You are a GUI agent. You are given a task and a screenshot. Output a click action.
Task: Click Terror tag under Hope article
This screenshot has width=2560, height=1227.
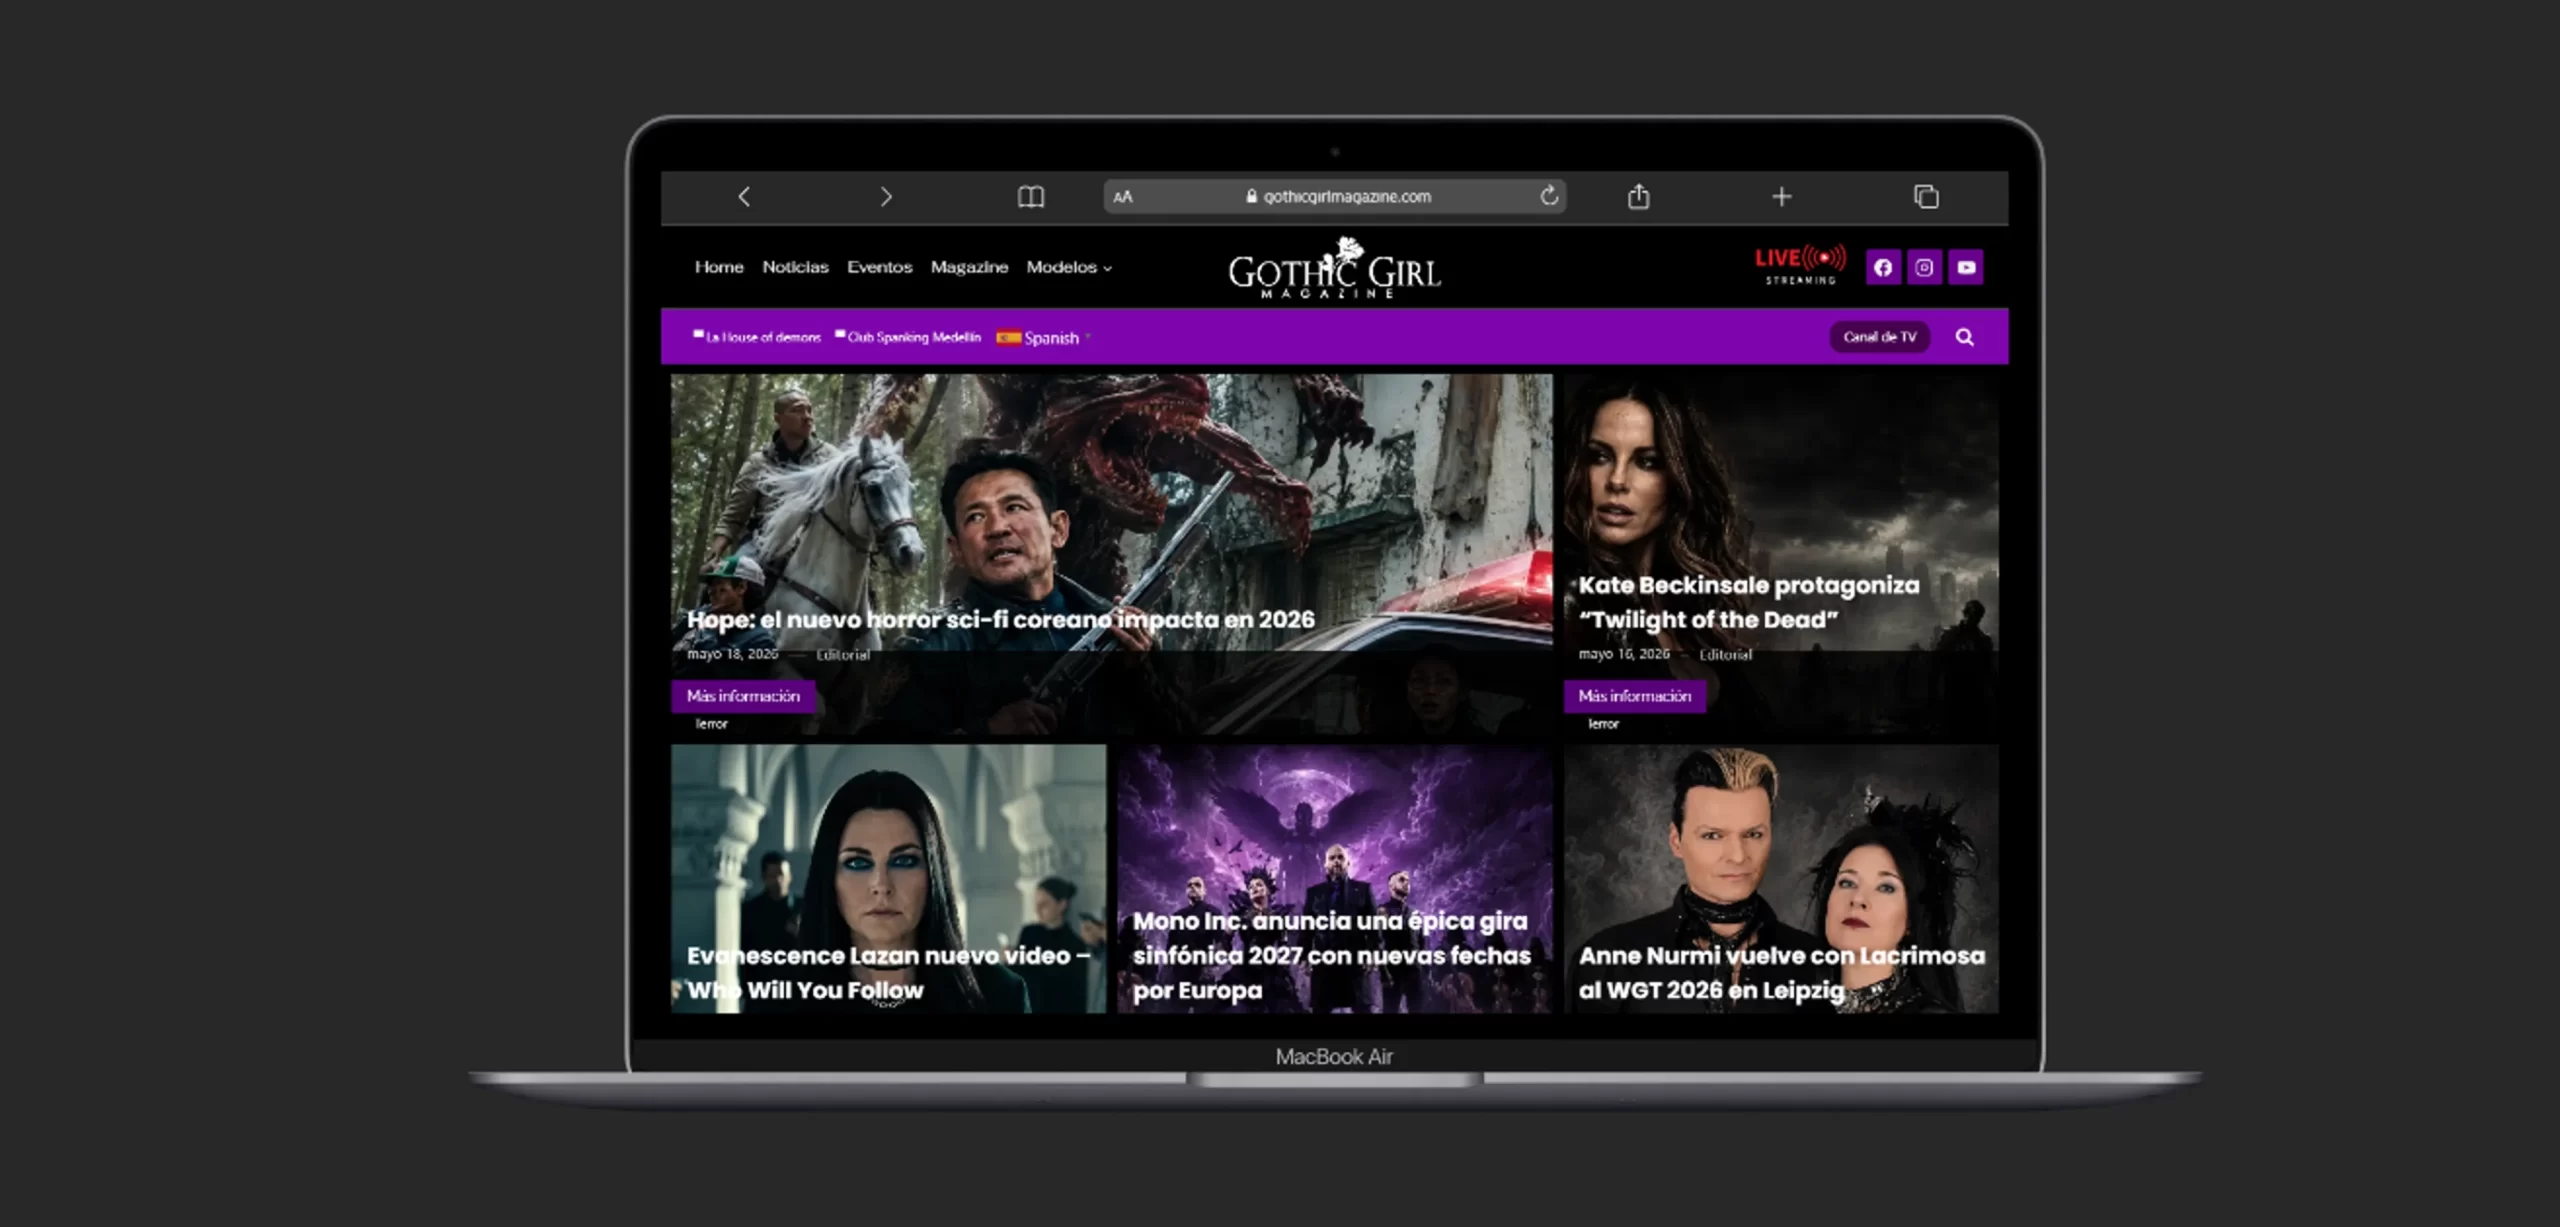coord(711,724)
